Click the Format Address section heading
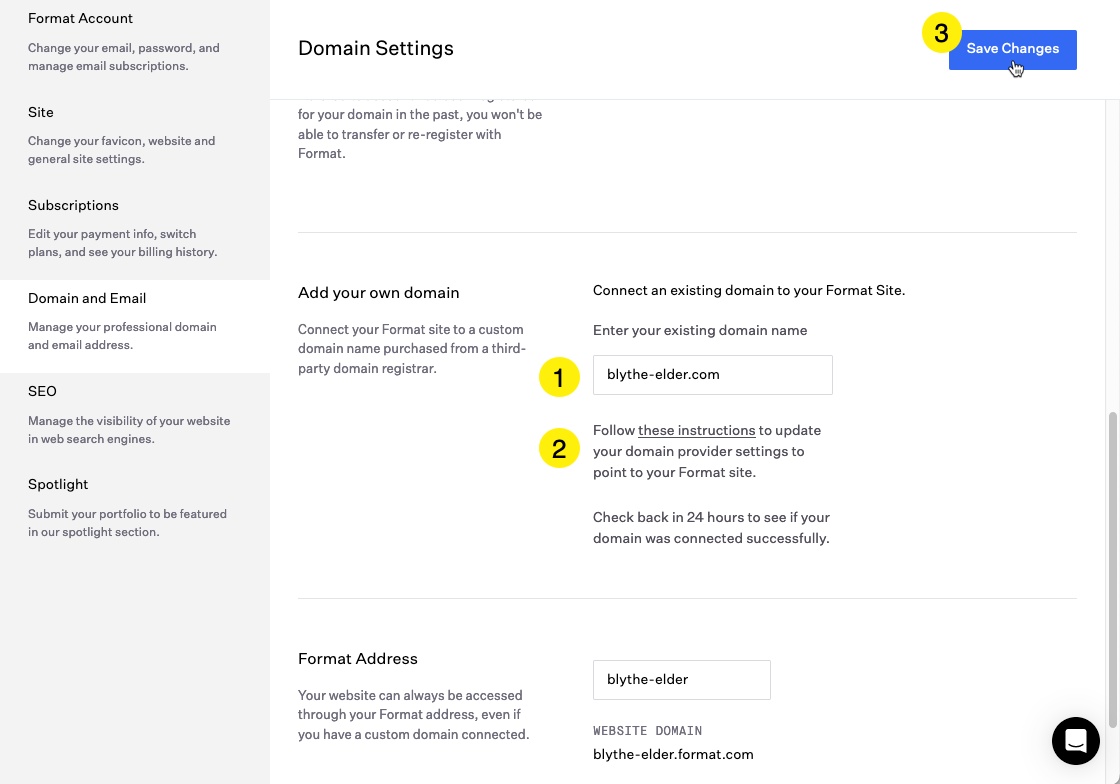Image resolution: width=1120 pixels, height=784 pixels. coord(358,659)
